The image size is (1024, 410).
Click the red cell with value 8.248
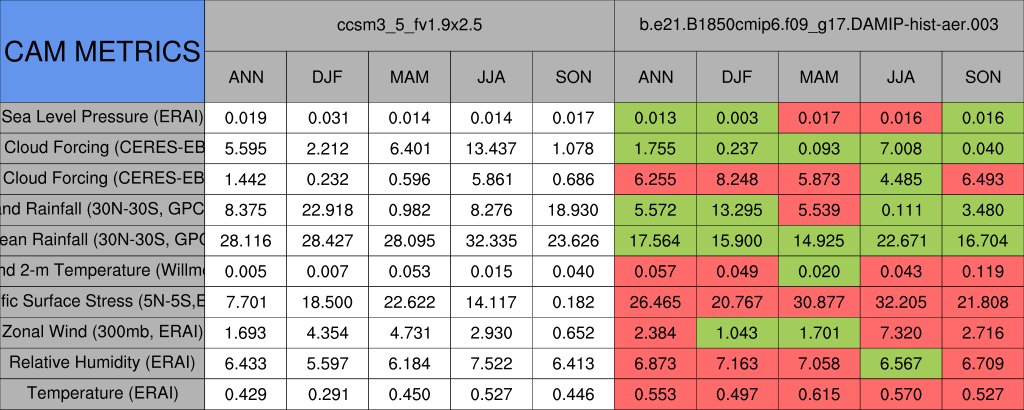[x=737, y=179]
